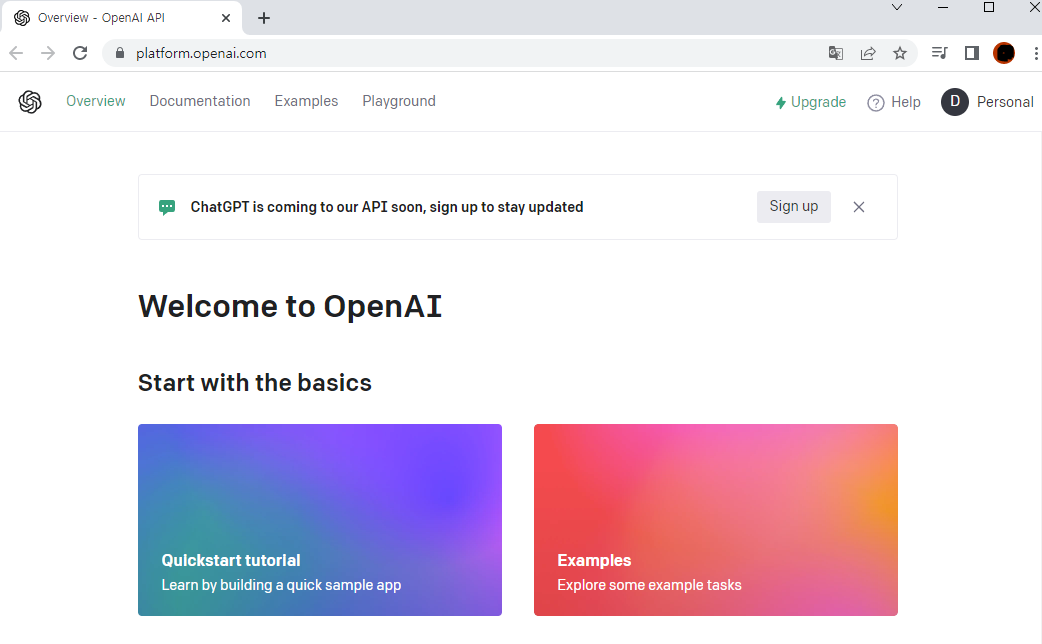The width and height of the screenshot is (1042, 644).
Task: Open the media control playlist icon
Action: click(x=940, y=53)
